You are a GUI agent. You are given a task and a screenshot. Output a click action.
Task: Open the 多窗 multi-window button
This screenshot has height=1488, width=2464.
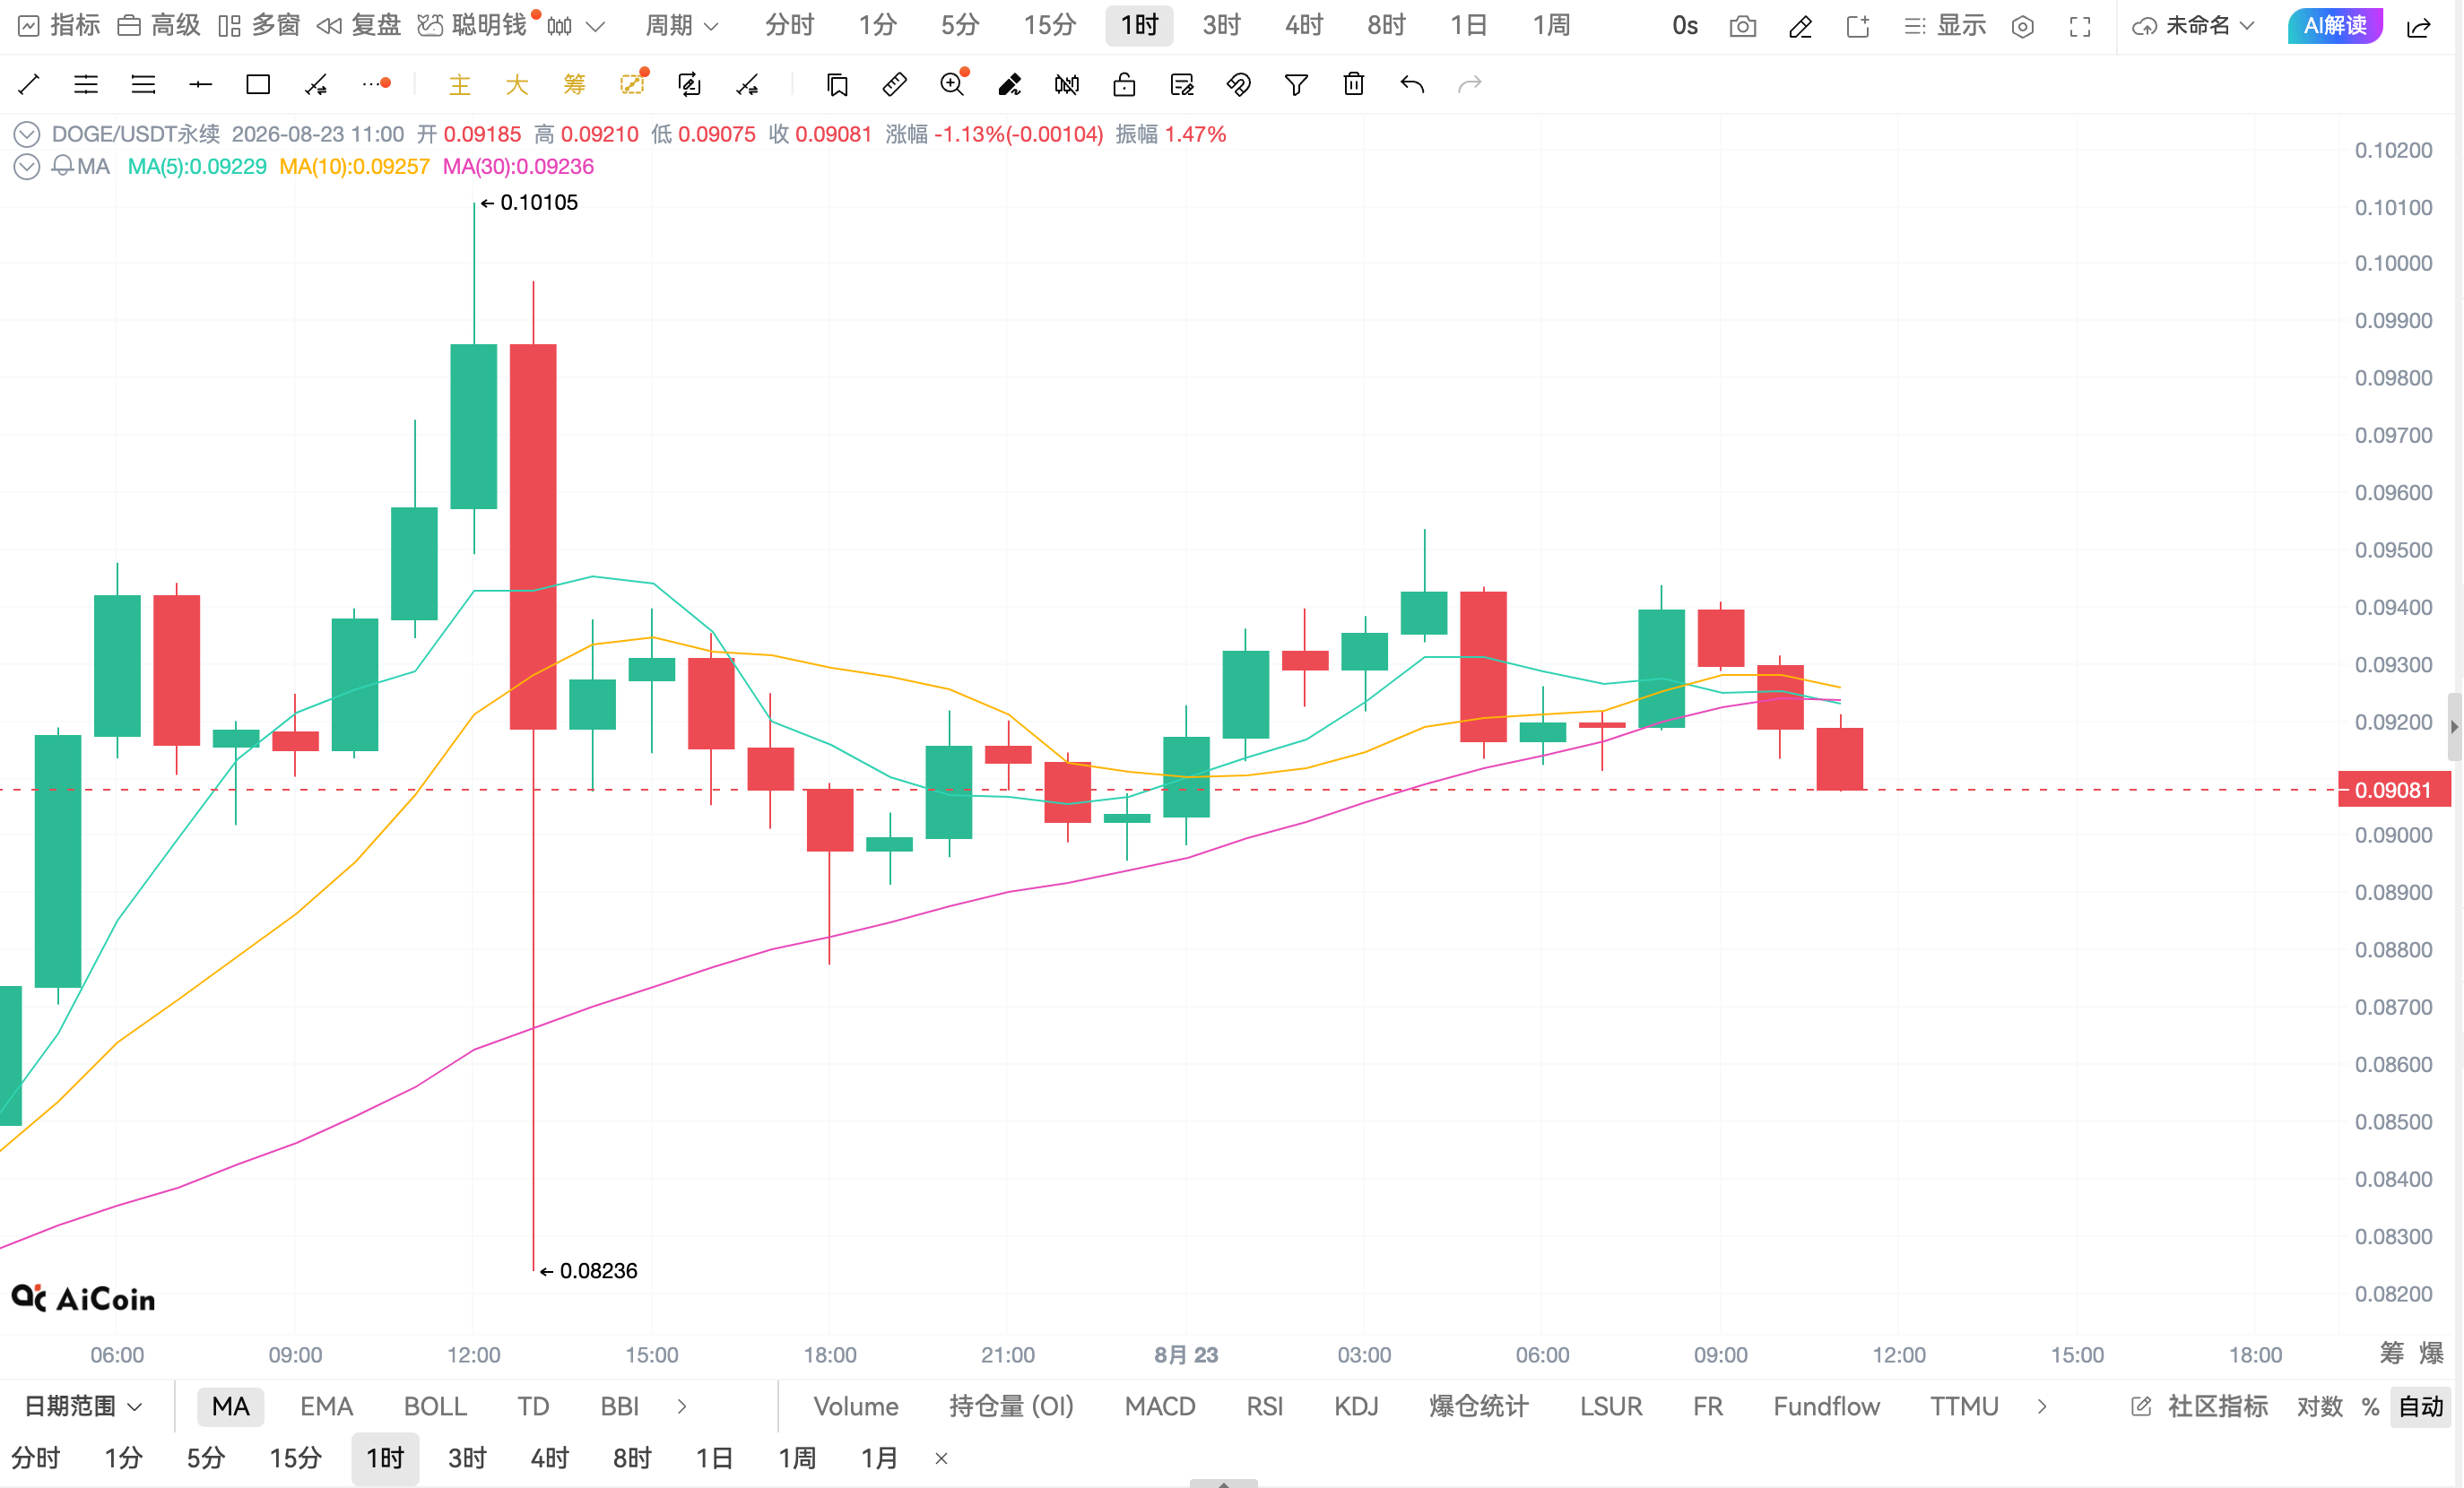(x=259, y=26)
